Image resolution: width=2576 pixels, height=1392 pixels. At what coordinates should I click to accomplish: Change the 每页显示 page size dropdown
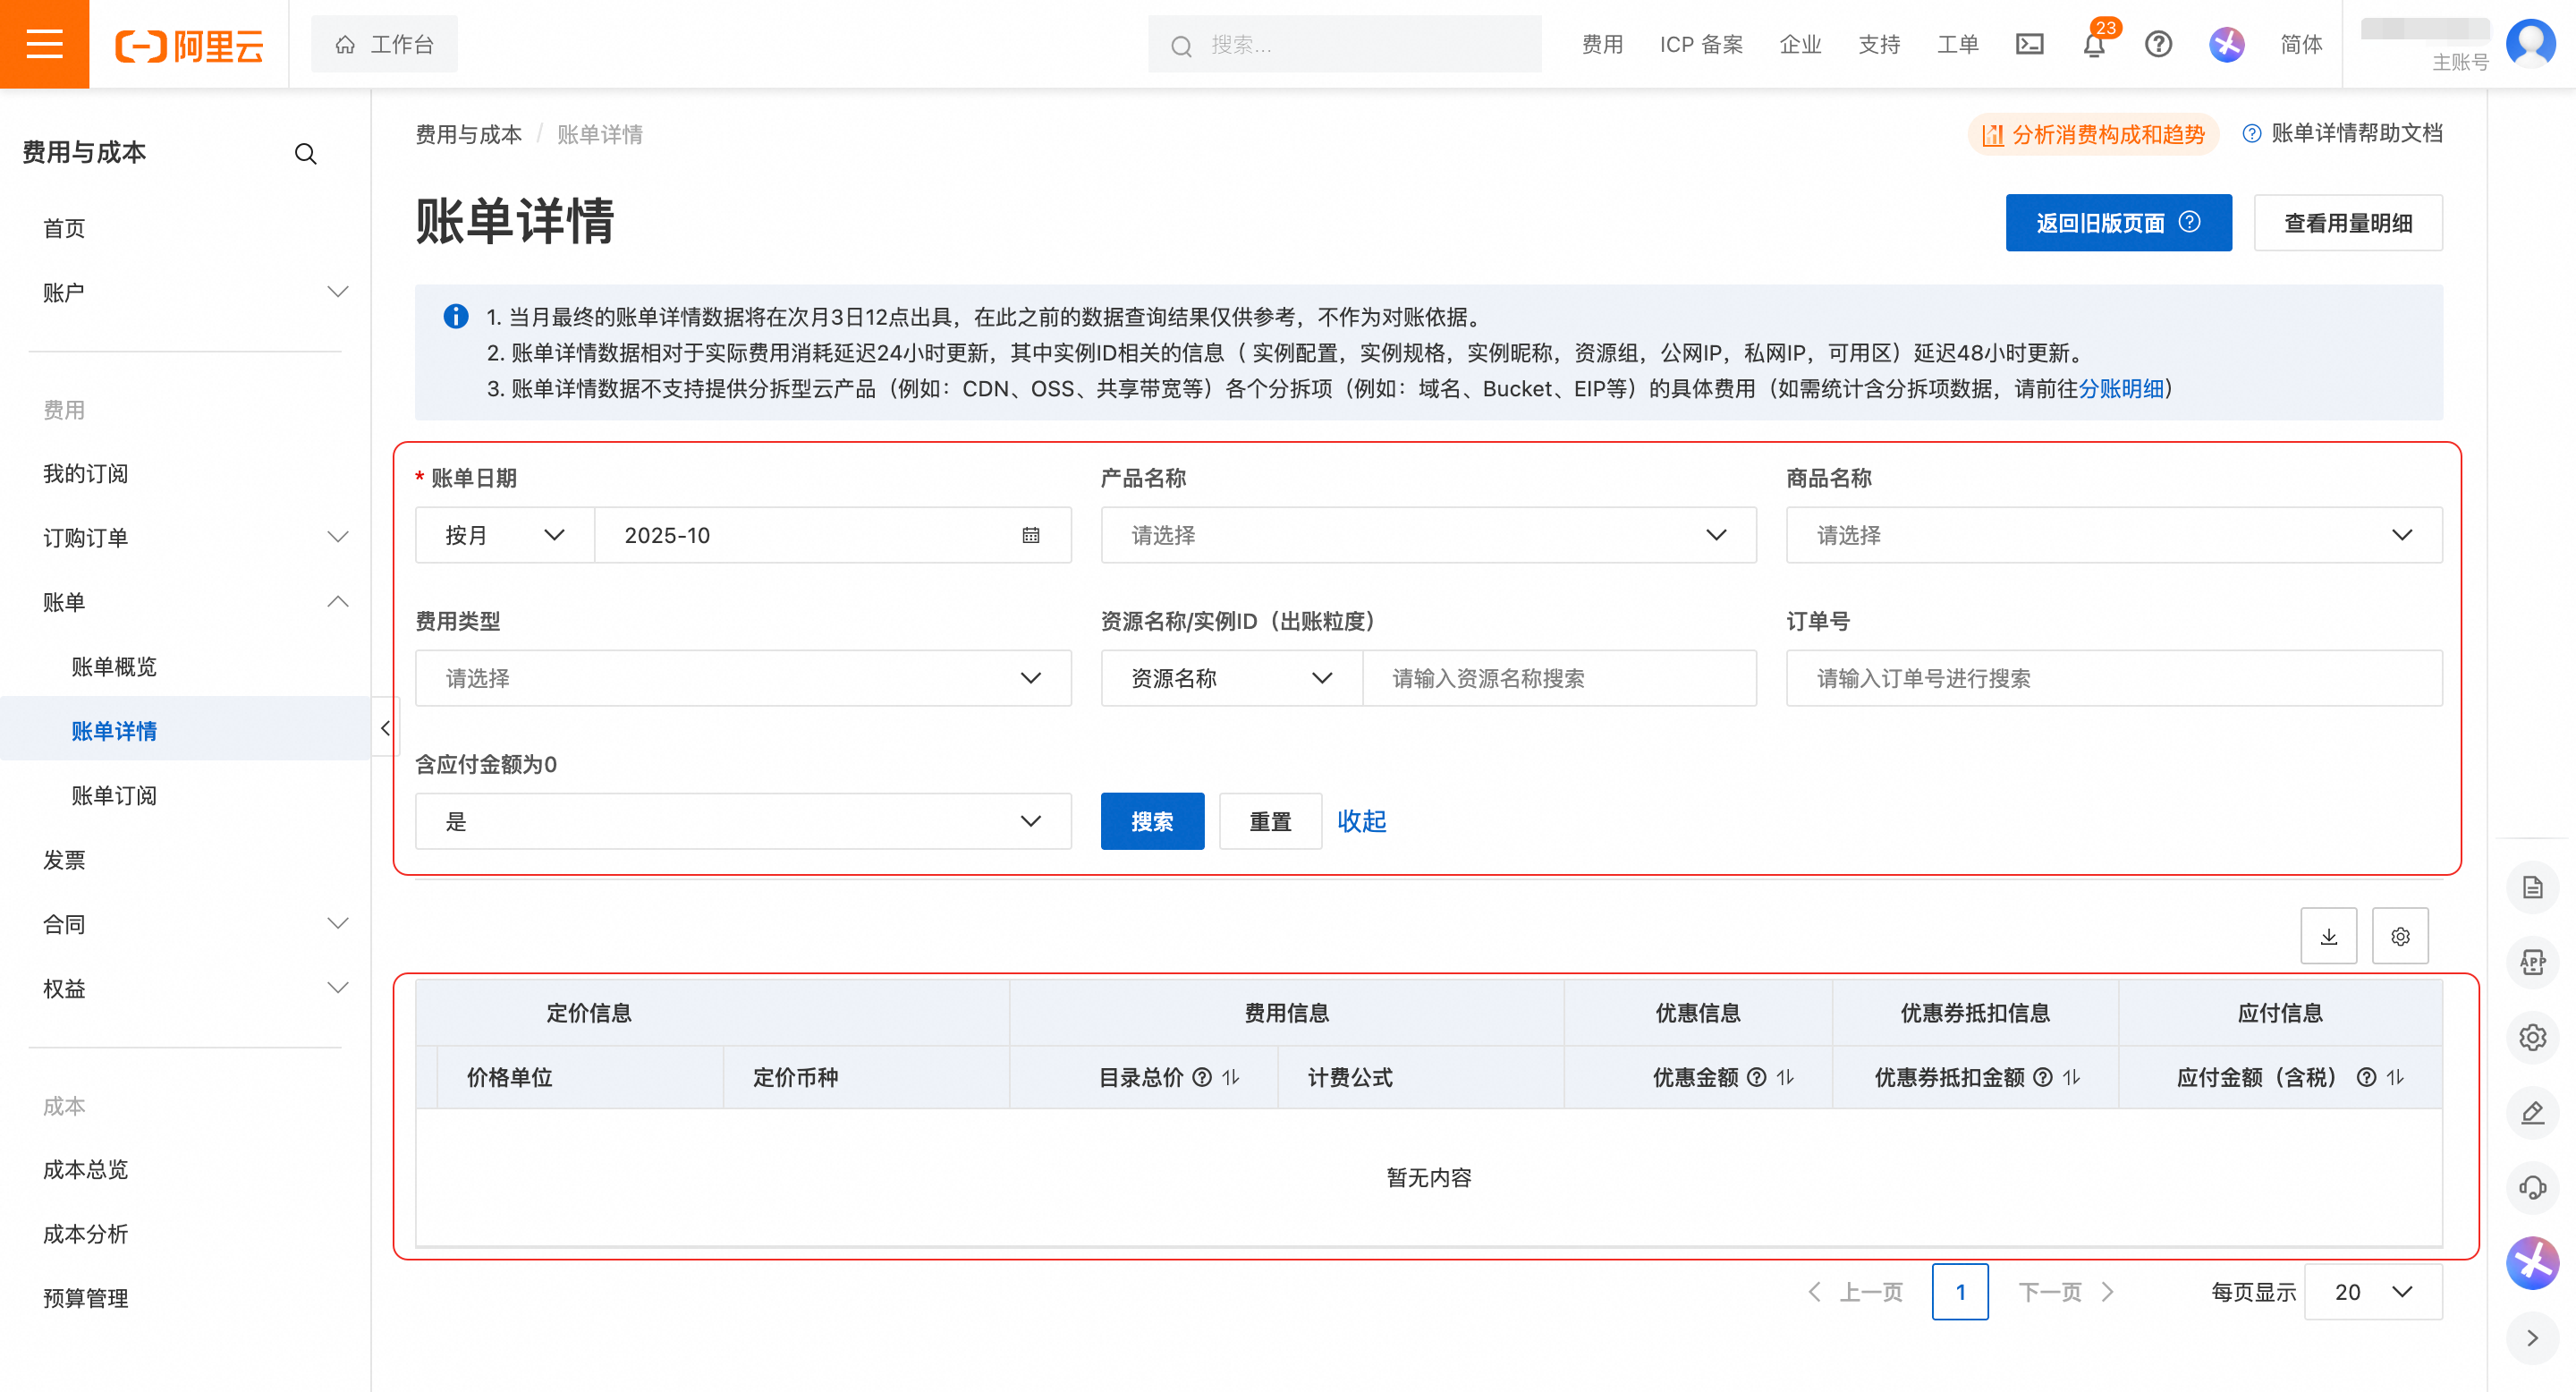(x=2373, y=1292)
